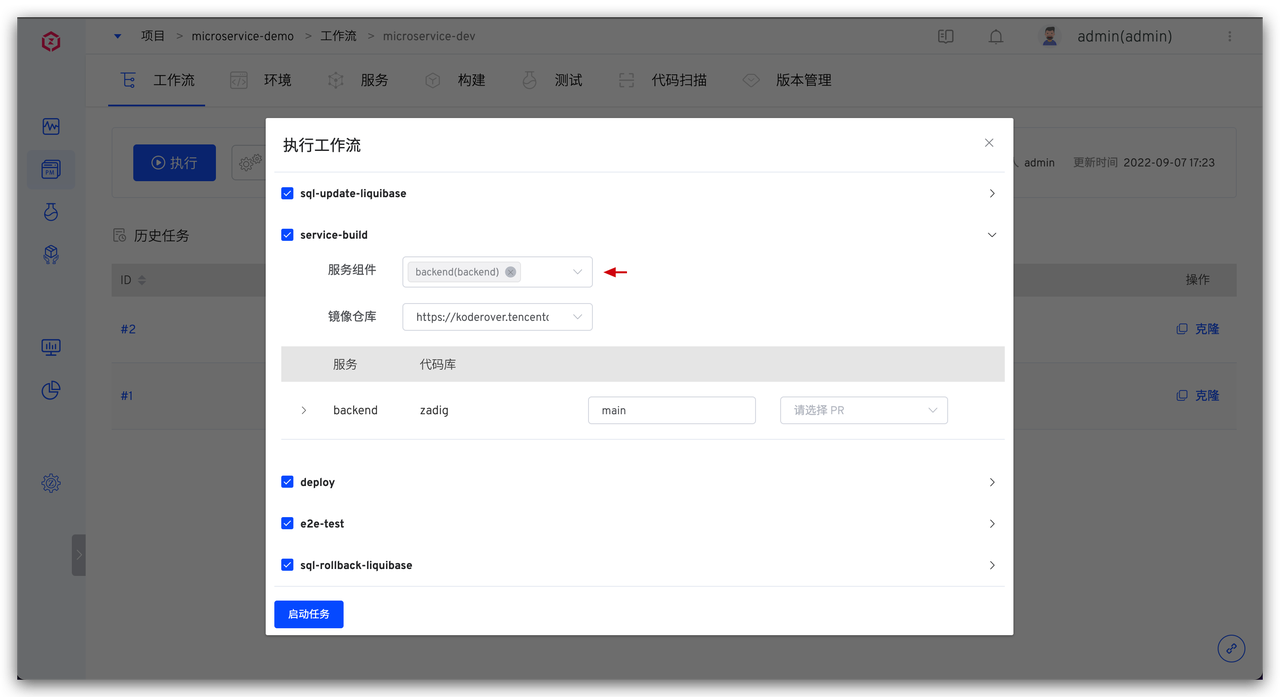This screenshot has height=697, width=1280.
Task: Switch to the 代码扫描 tab
Action: (663, 80)
